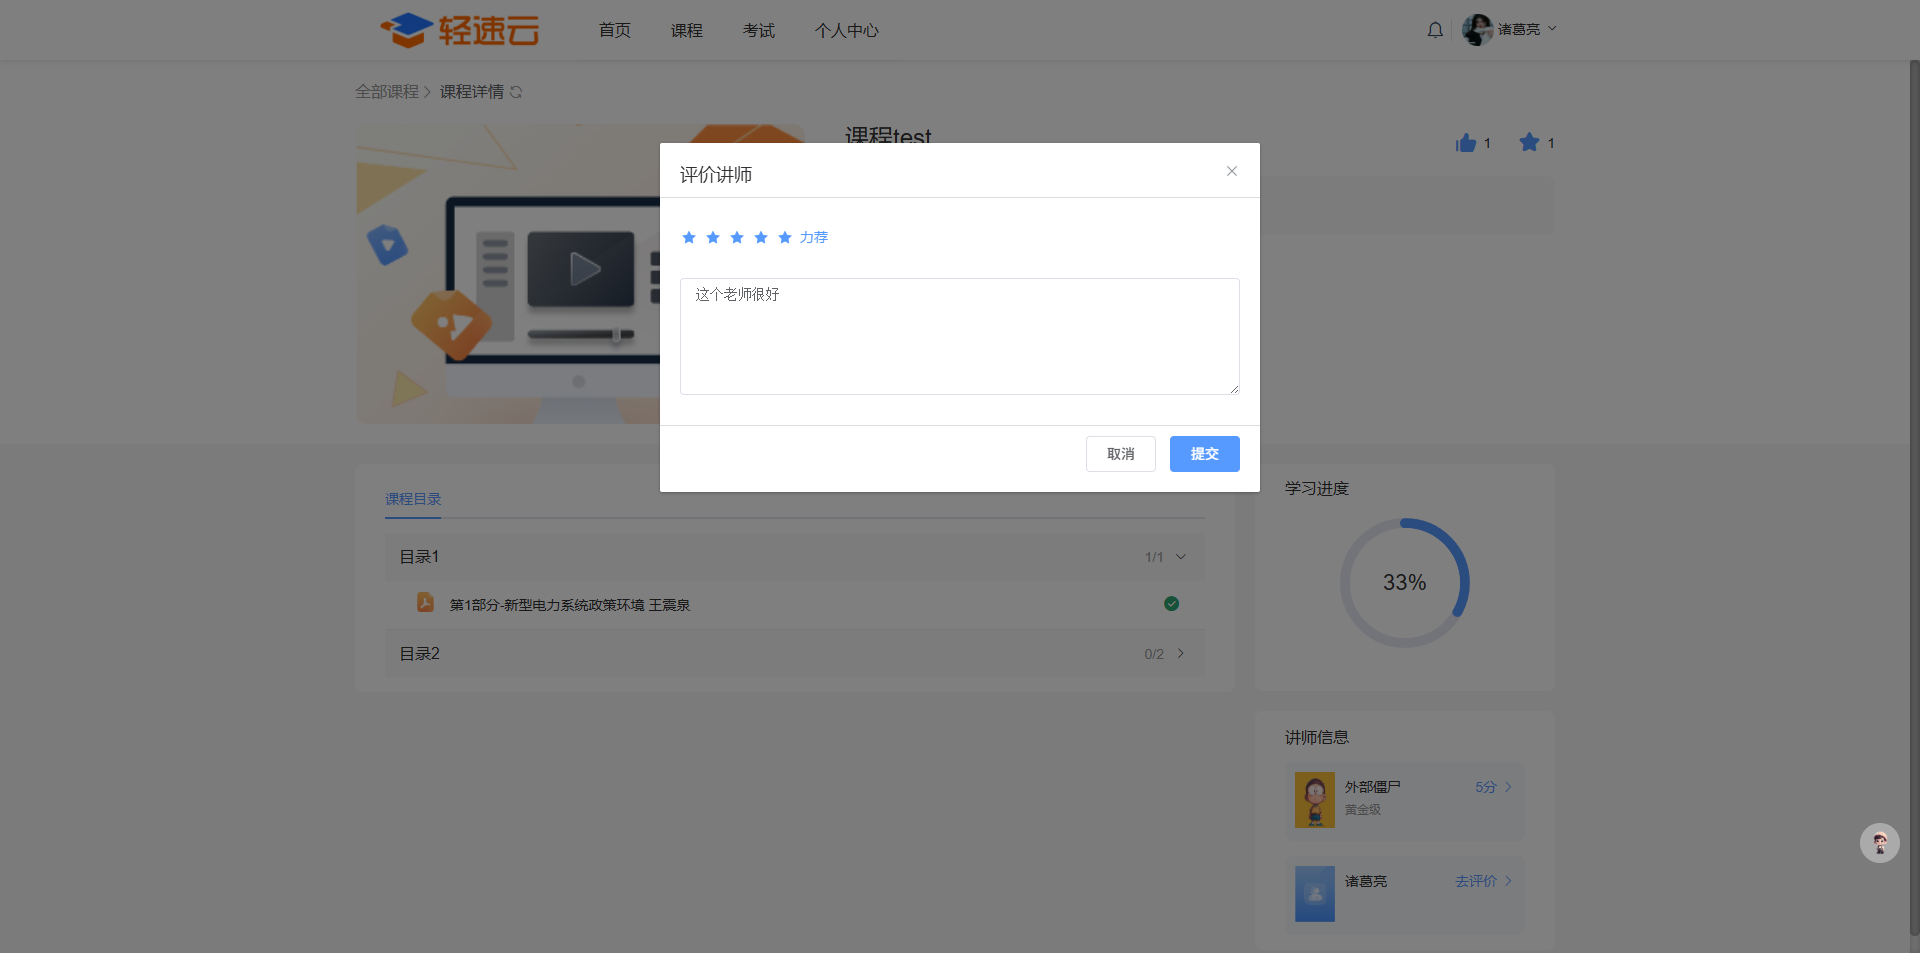Set rating to the fifth star
This screenshot has height=953, width=1920.
click(785, 237)
